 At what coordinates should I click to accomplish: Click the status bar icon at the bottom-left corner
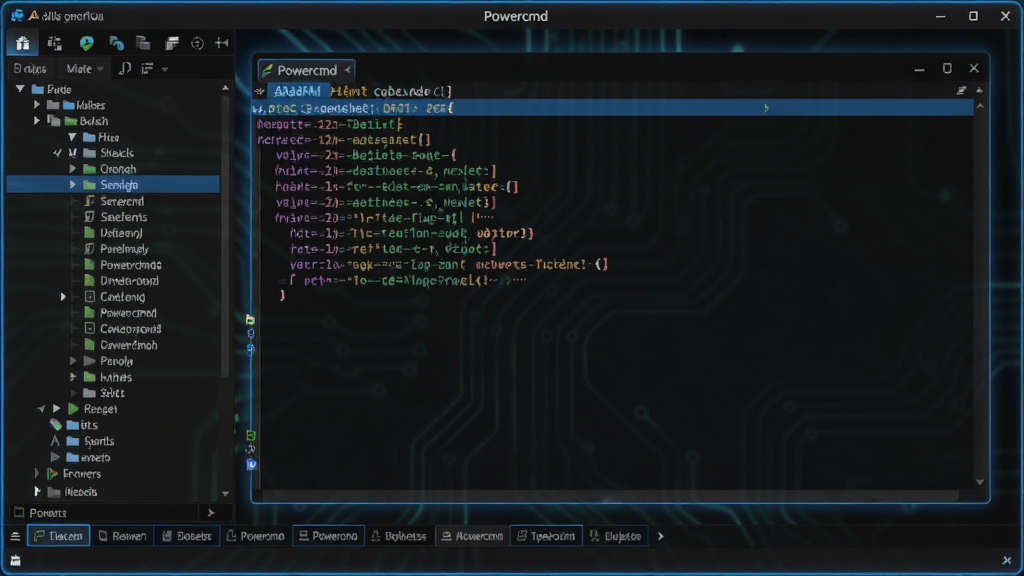16,560
